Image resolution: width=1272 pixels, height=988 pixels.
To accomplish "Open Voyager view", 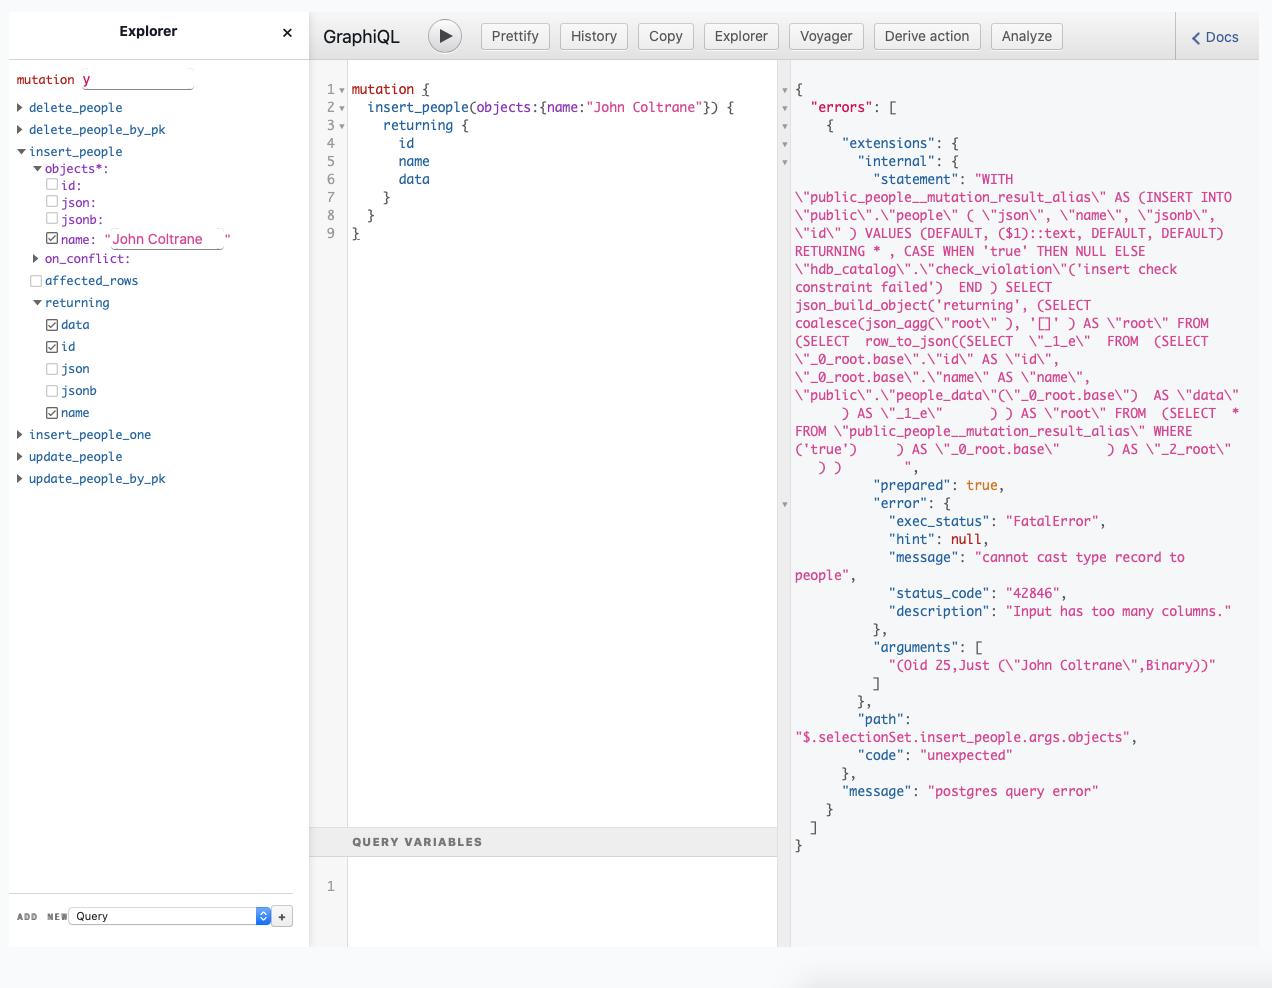I will tap(826, 36).
